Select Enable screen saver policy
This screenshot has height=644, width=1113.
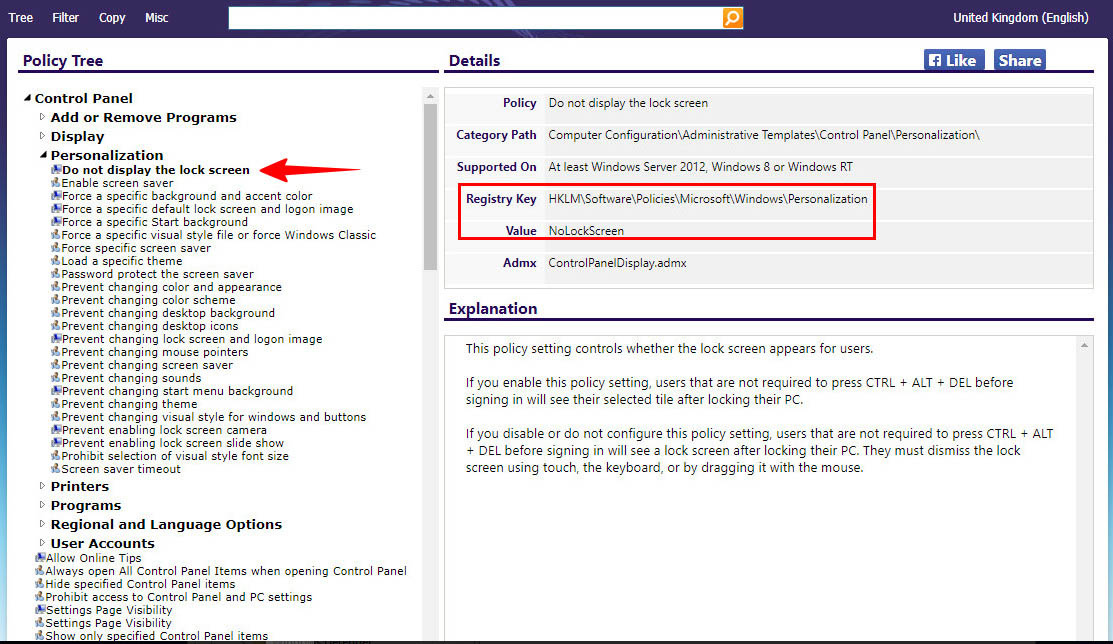tap(117, 183)
